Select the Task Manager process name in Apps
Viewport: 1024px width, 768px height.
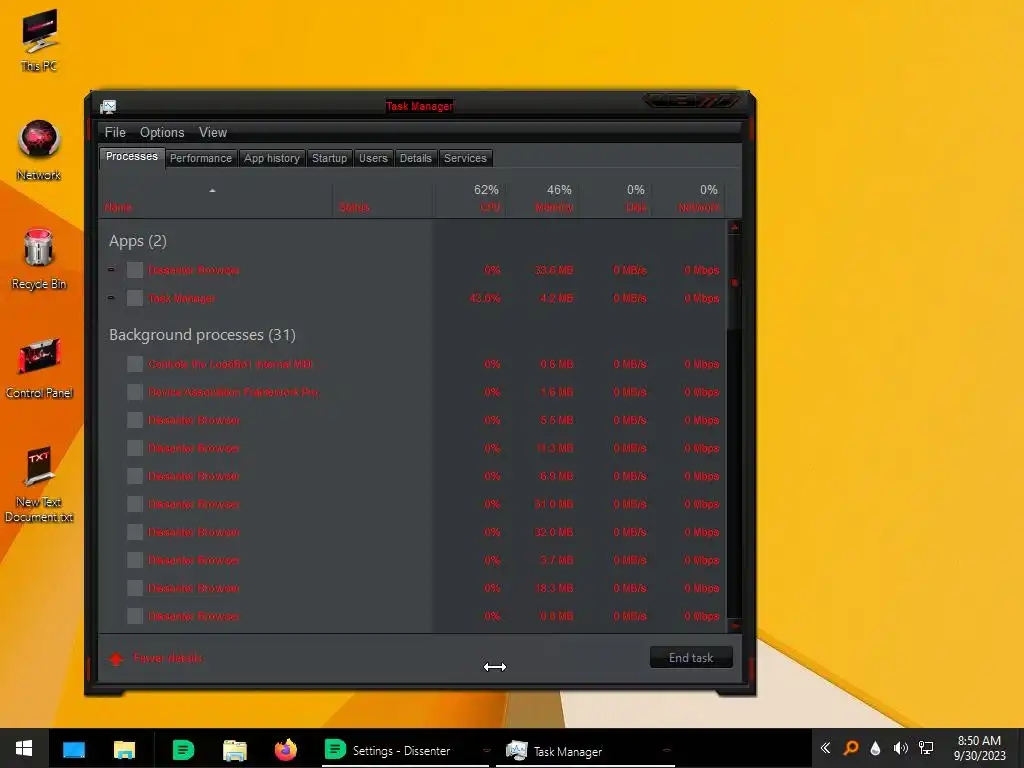[182, 298]
